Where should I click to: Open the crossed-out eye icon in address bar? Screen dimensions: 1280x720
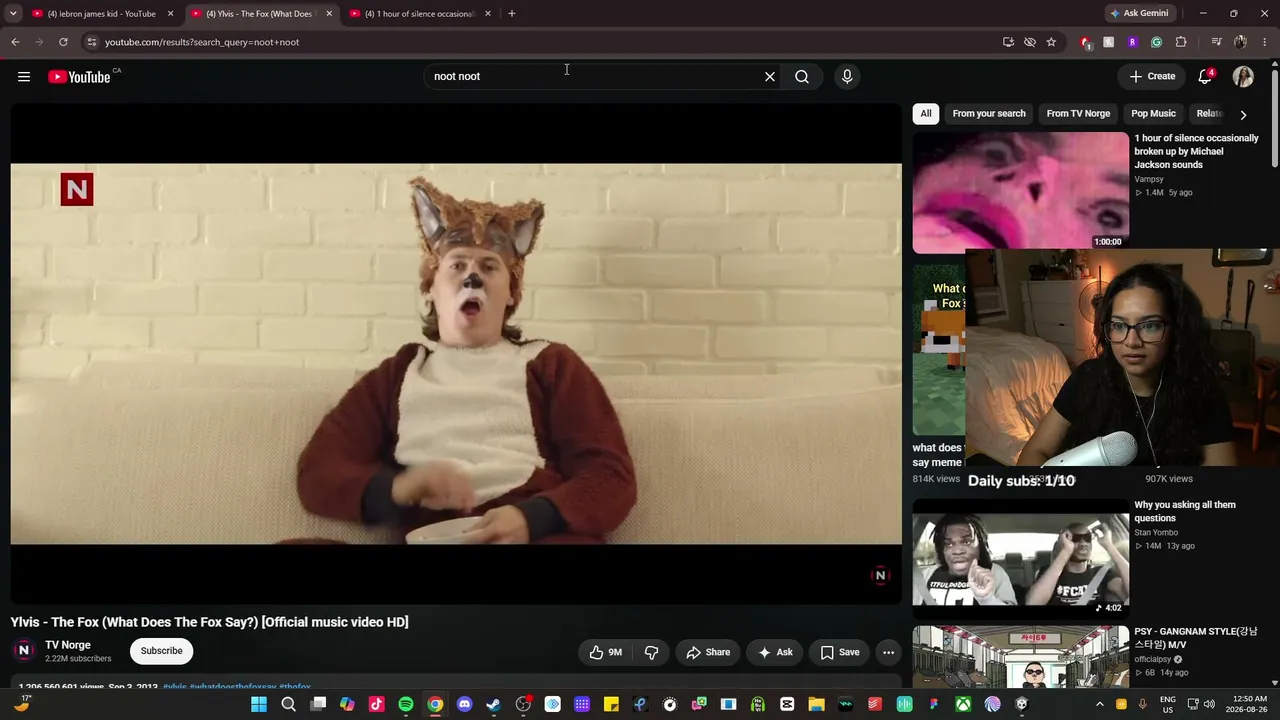1030,42
